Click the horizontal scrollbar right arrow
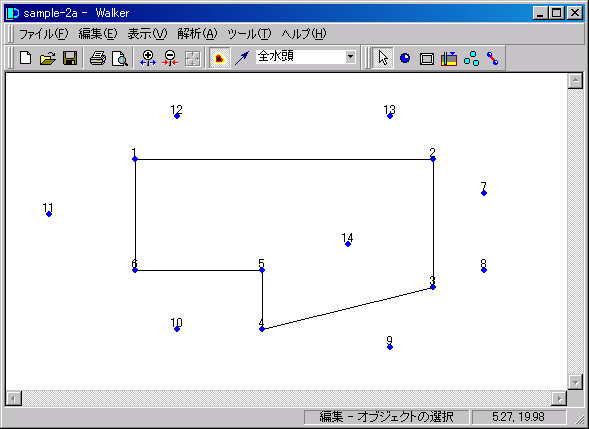 [x=559, y=398]
